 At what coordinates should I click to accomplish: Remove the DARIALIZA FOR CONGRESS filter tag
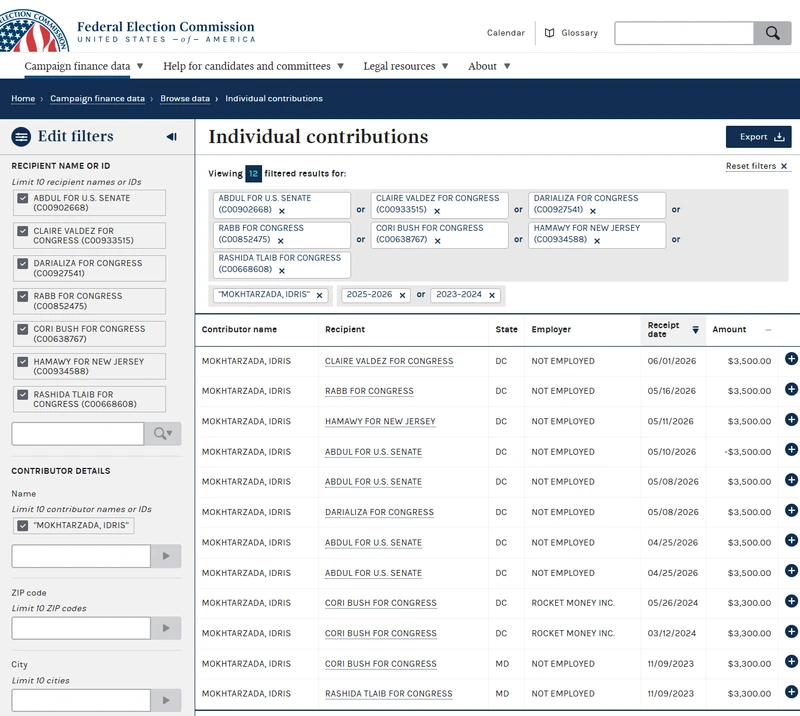(x=593, y=211)
